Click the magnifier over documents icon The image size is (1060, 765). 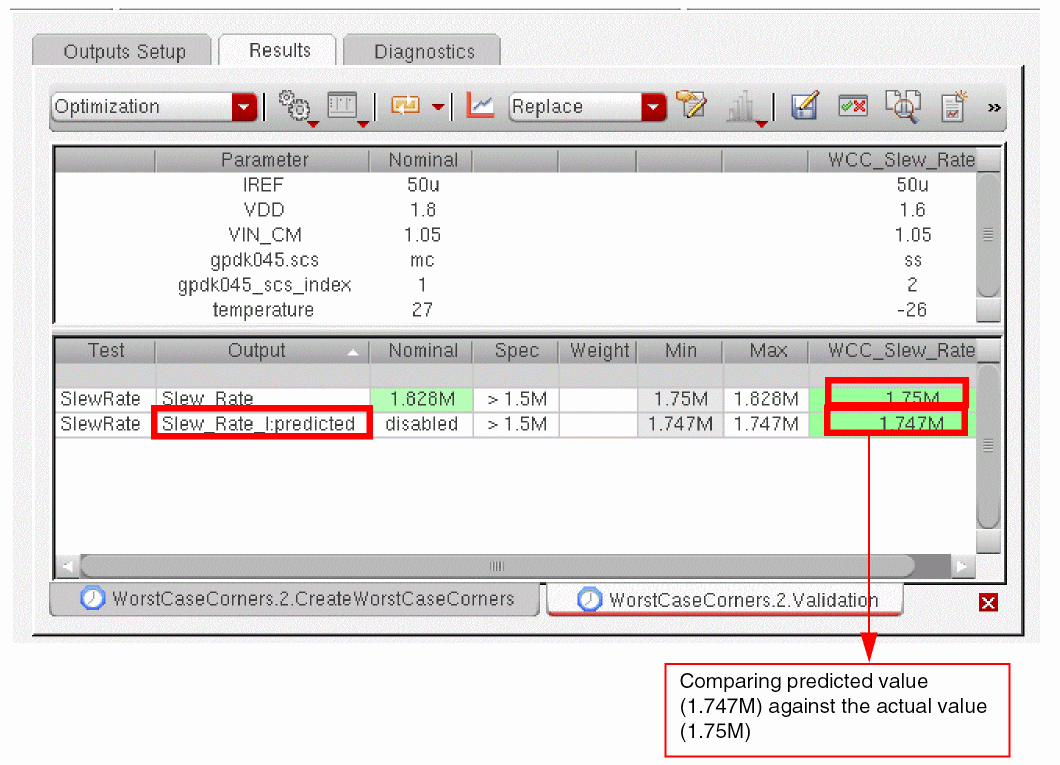coord(903,106)
